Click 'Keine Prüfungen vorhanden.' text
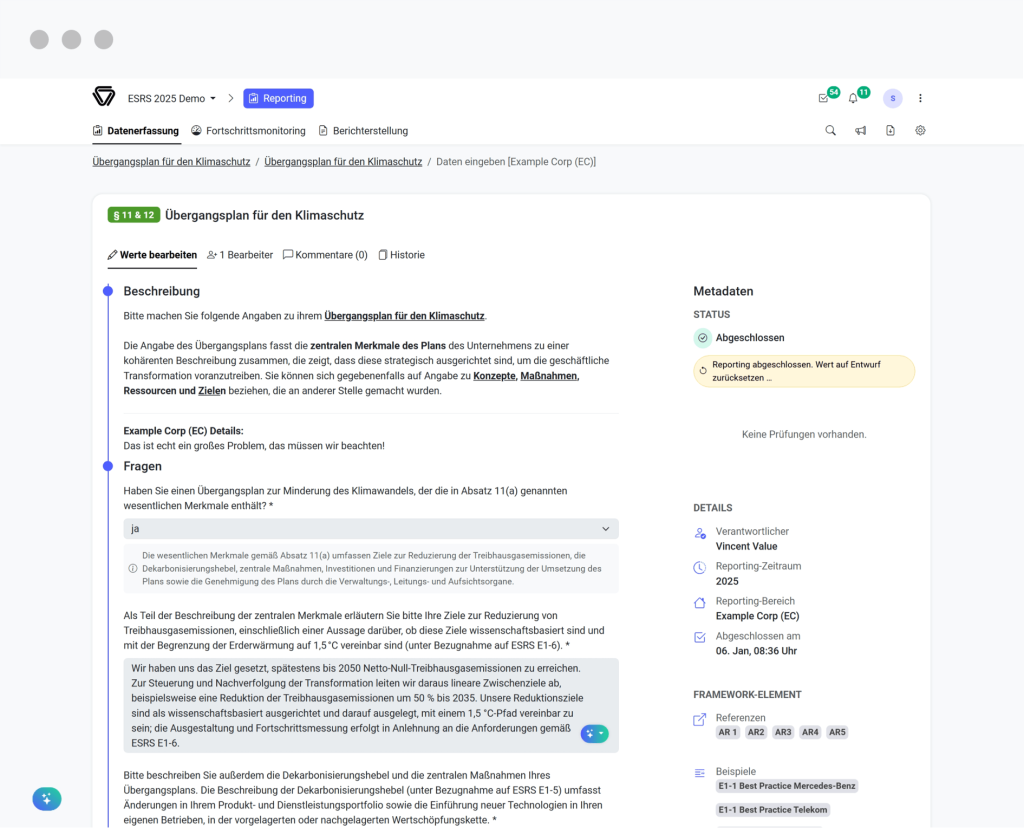Screen dimensions: 1024x828 pos(804,434)
